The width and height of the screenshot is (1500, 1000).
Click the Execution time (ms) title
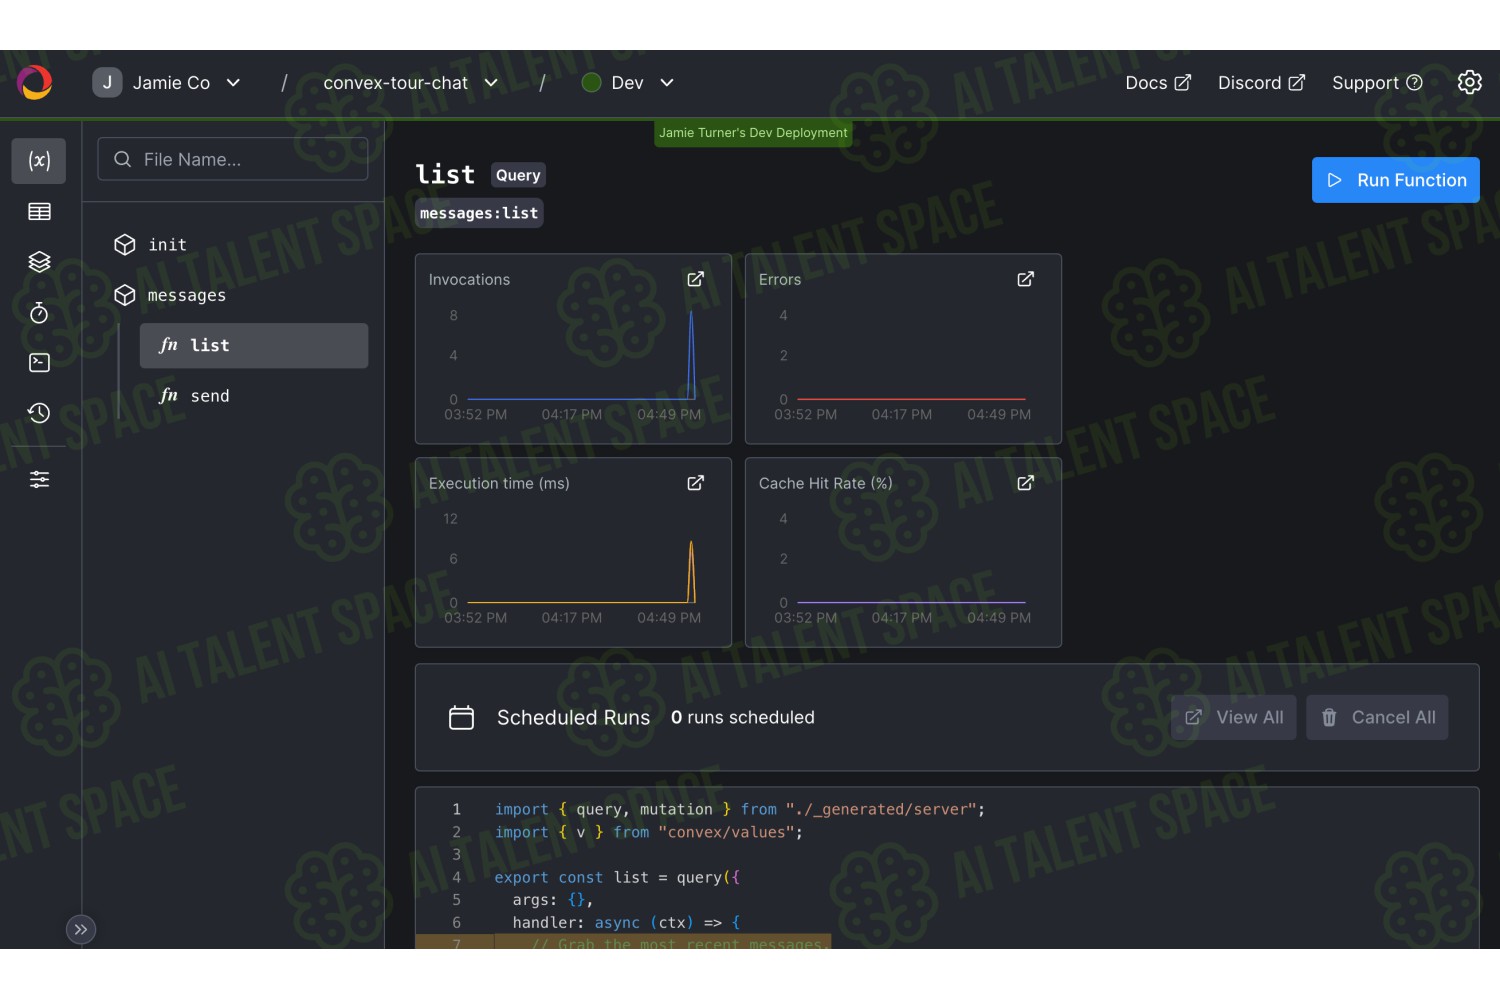pyautogui.click(x=499, y=484)
